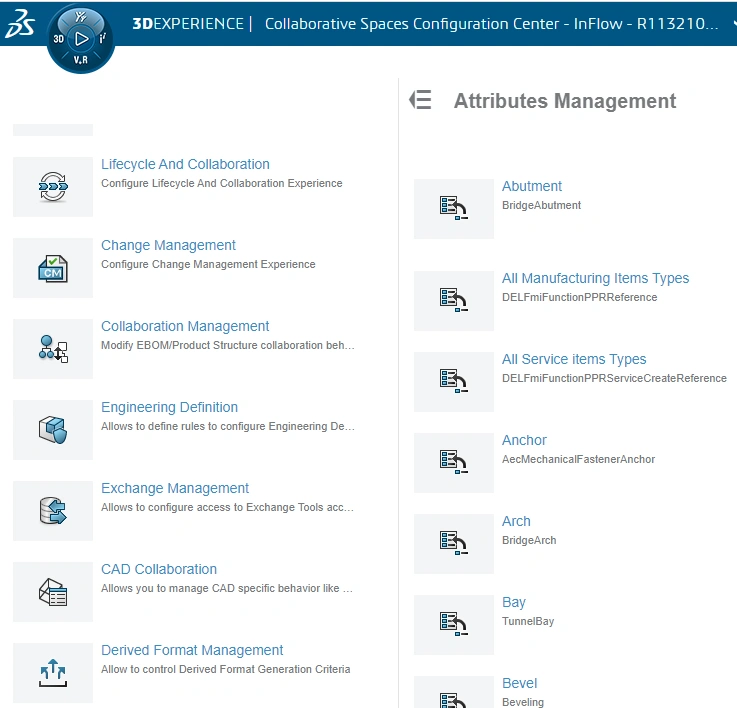This screenshot has height=708, width=737.
Task: Click the compass play button
Action: click(81, 39)
